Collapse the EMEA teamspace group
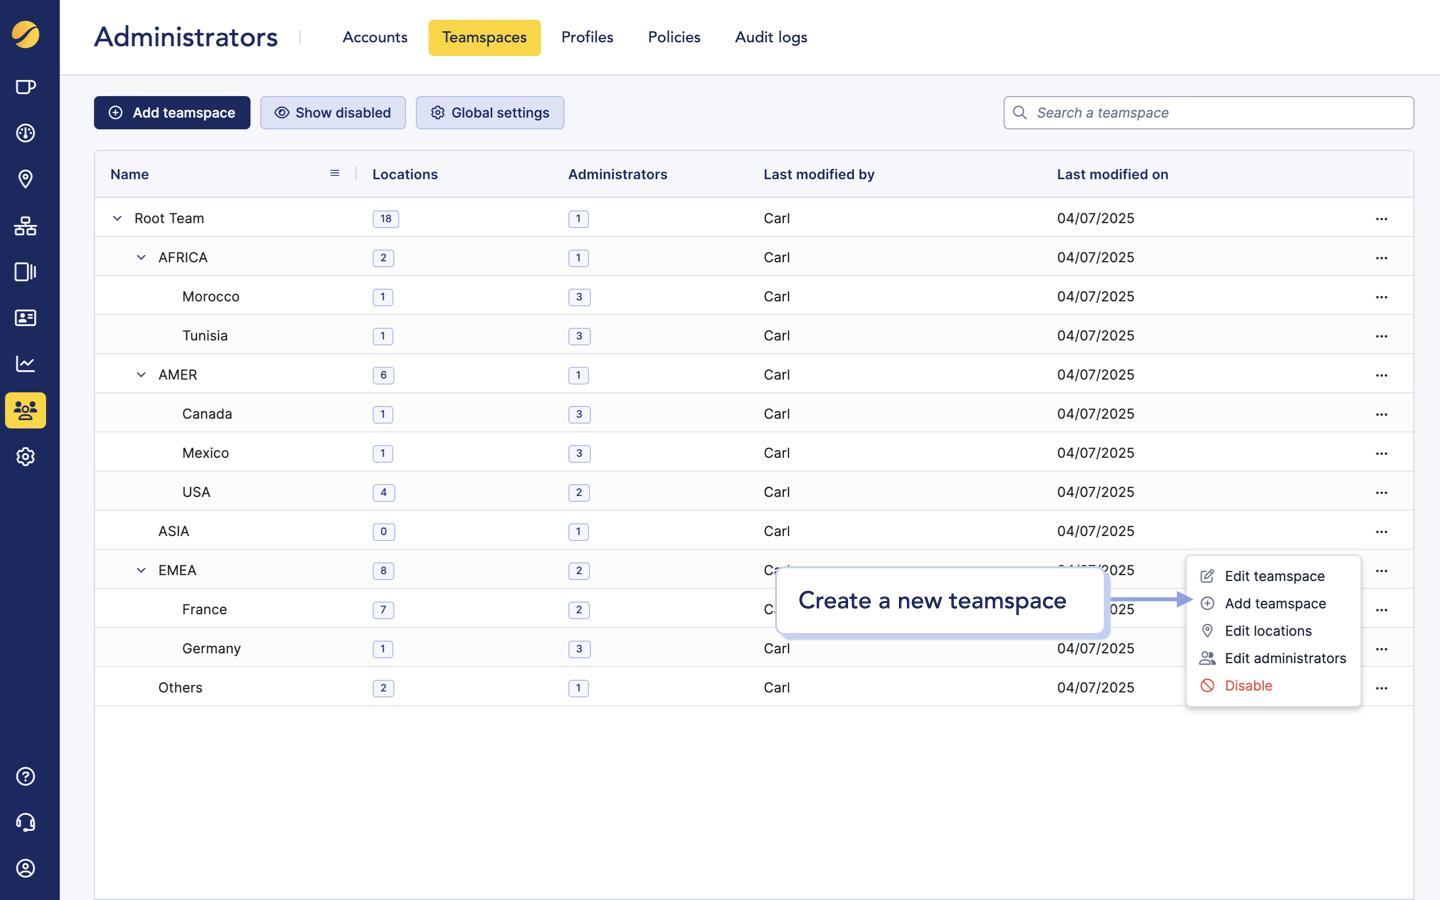The width and height of the screenshot is (1440, 900). click(x=141, y=571)
